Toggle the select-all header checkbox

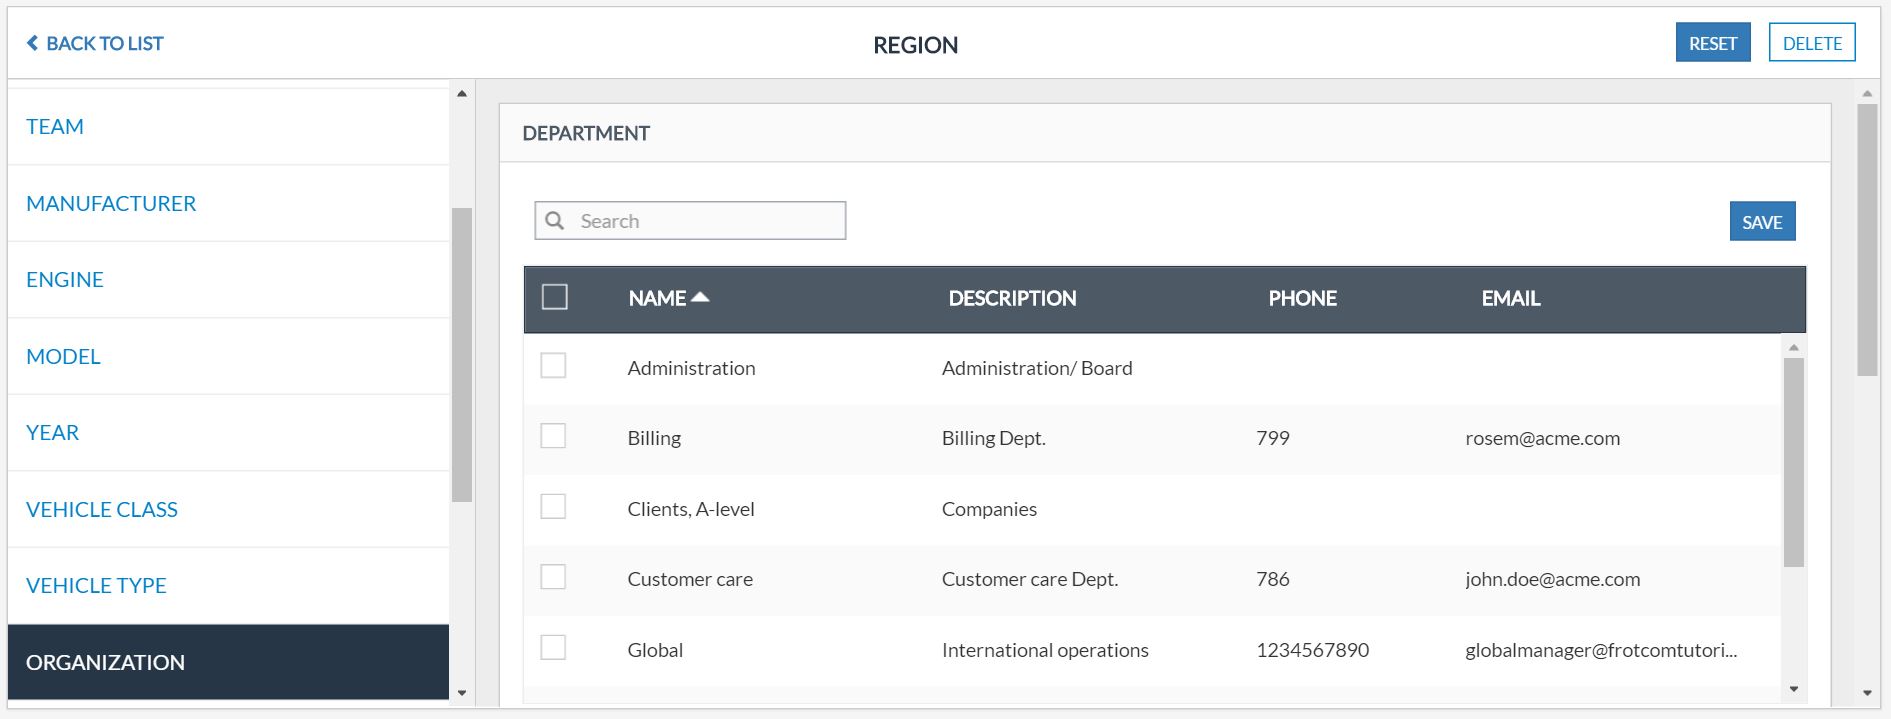554,297
